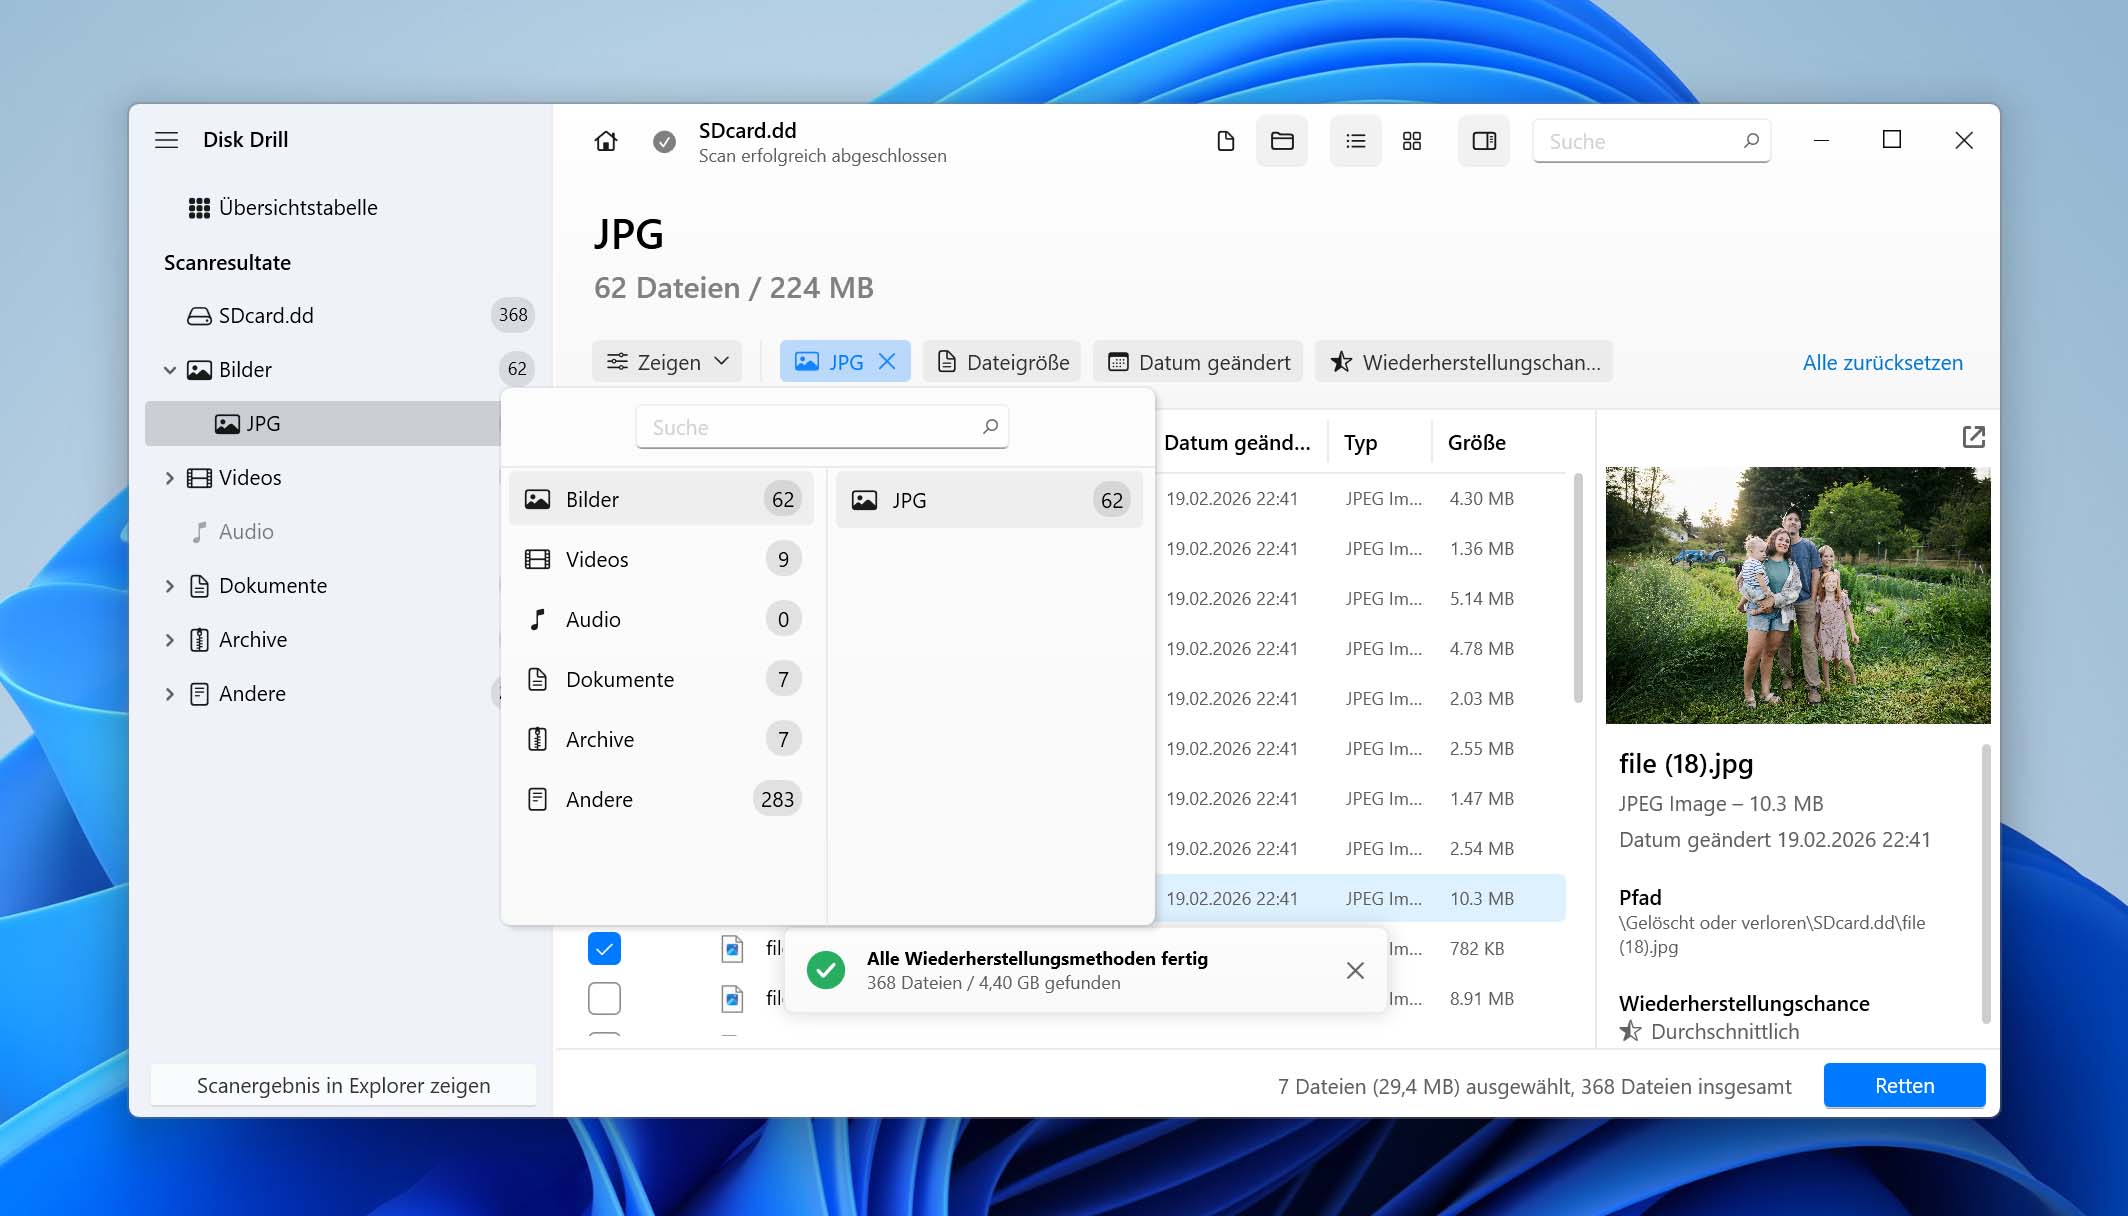Expand the Andere tree node
The height and width of the screenshot is (1216, 2128).
pyautogui.click(x=170, y=694)
